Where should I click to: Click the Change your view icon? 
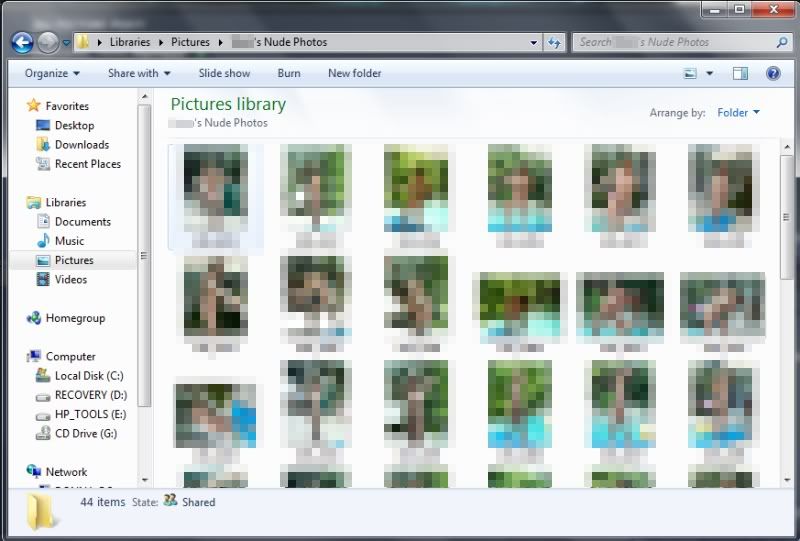tap(690, 73)
